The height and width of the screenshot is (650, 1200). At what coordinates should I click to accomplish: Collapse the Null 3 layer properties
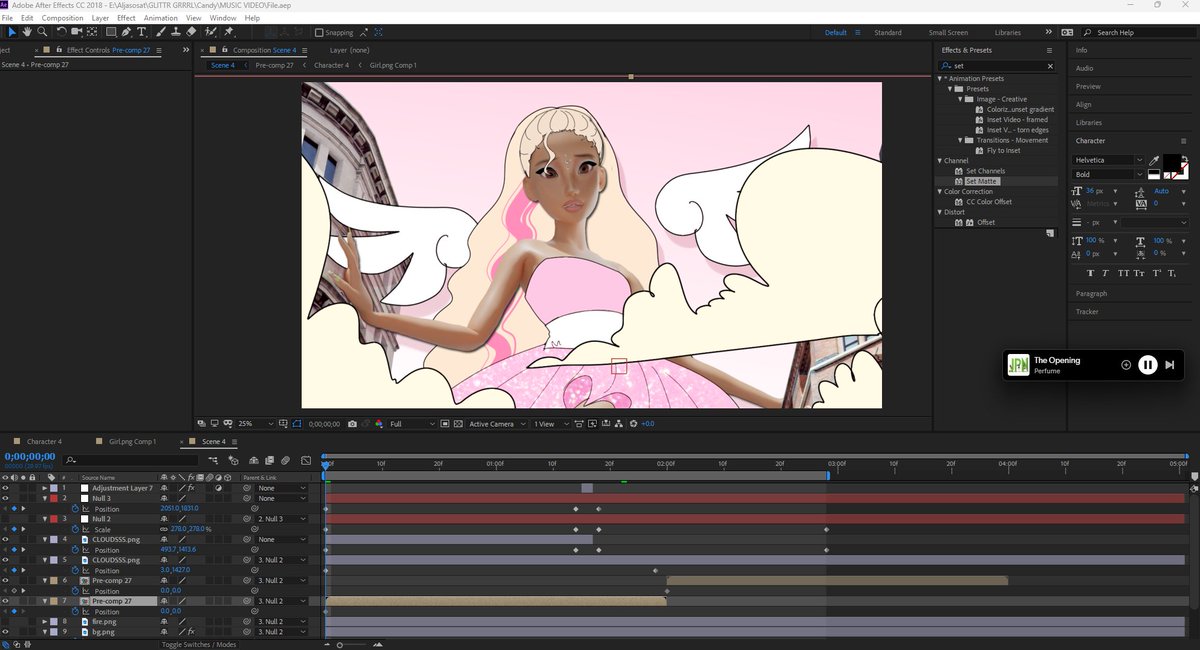[45, 498]
